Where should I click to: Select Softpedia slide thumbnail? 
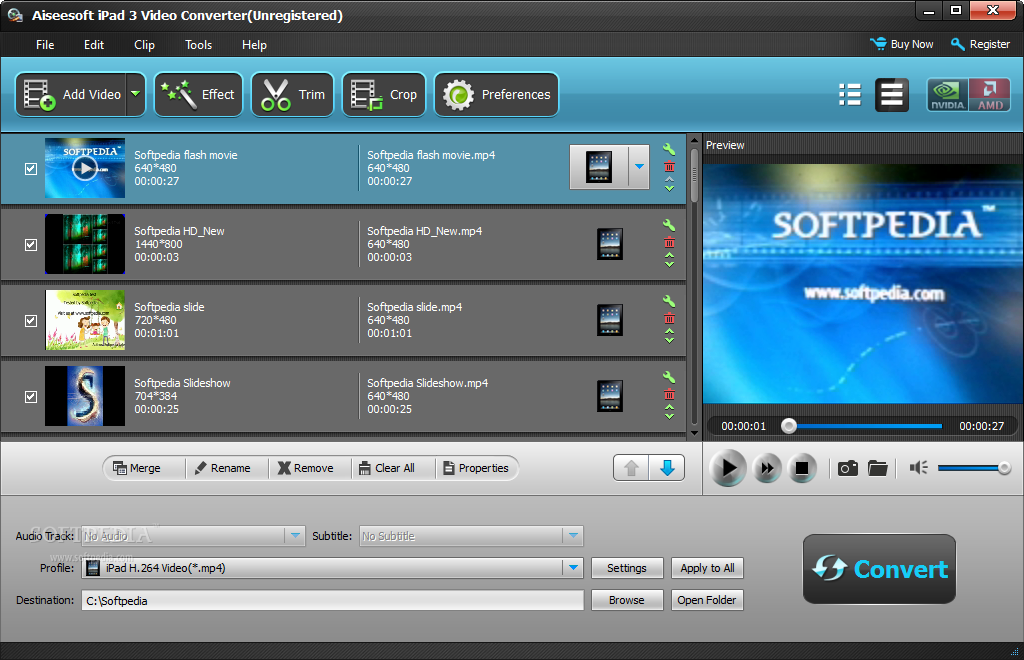tap(85, 320)
